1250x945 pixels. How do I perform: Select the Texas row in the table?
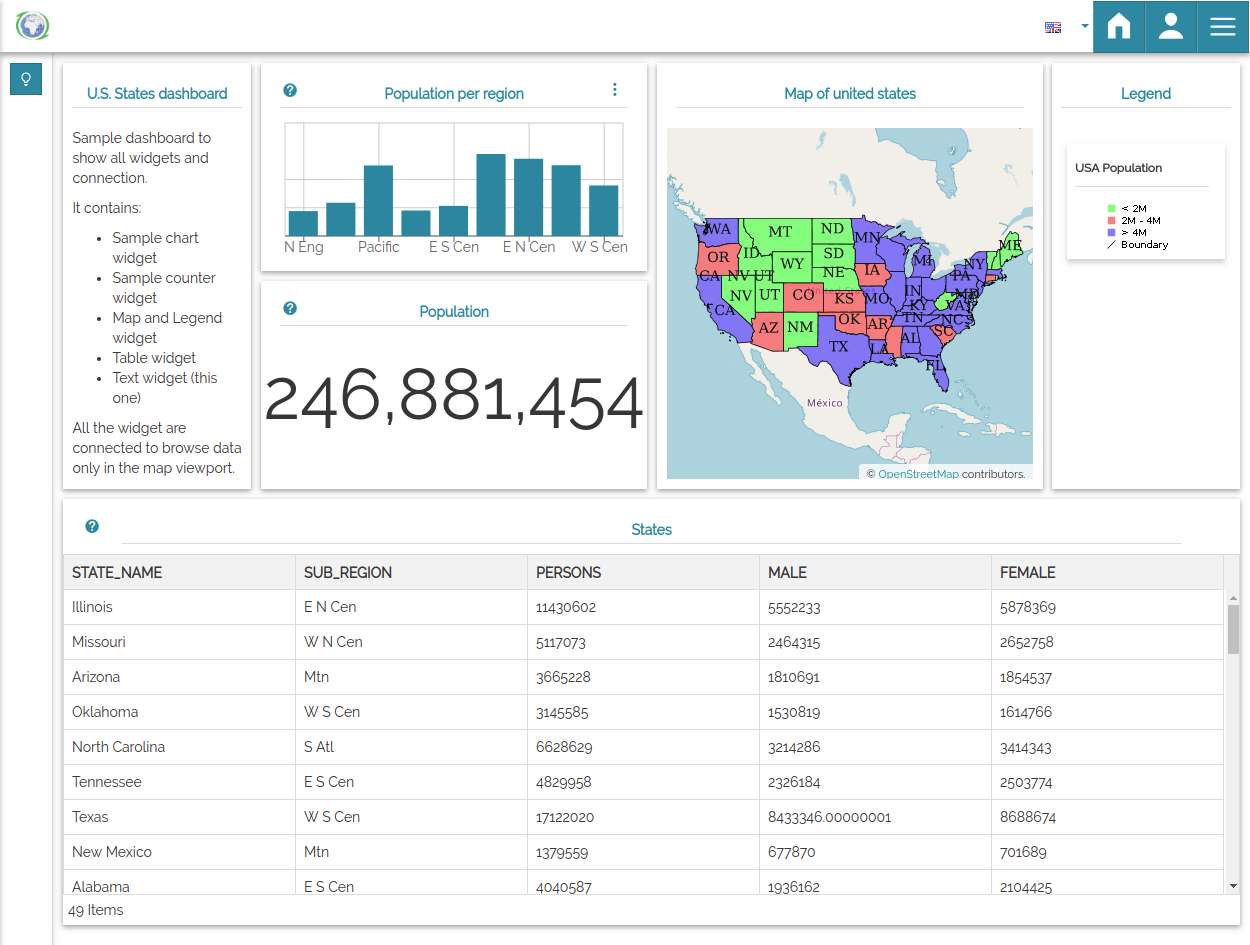[90, 817]
